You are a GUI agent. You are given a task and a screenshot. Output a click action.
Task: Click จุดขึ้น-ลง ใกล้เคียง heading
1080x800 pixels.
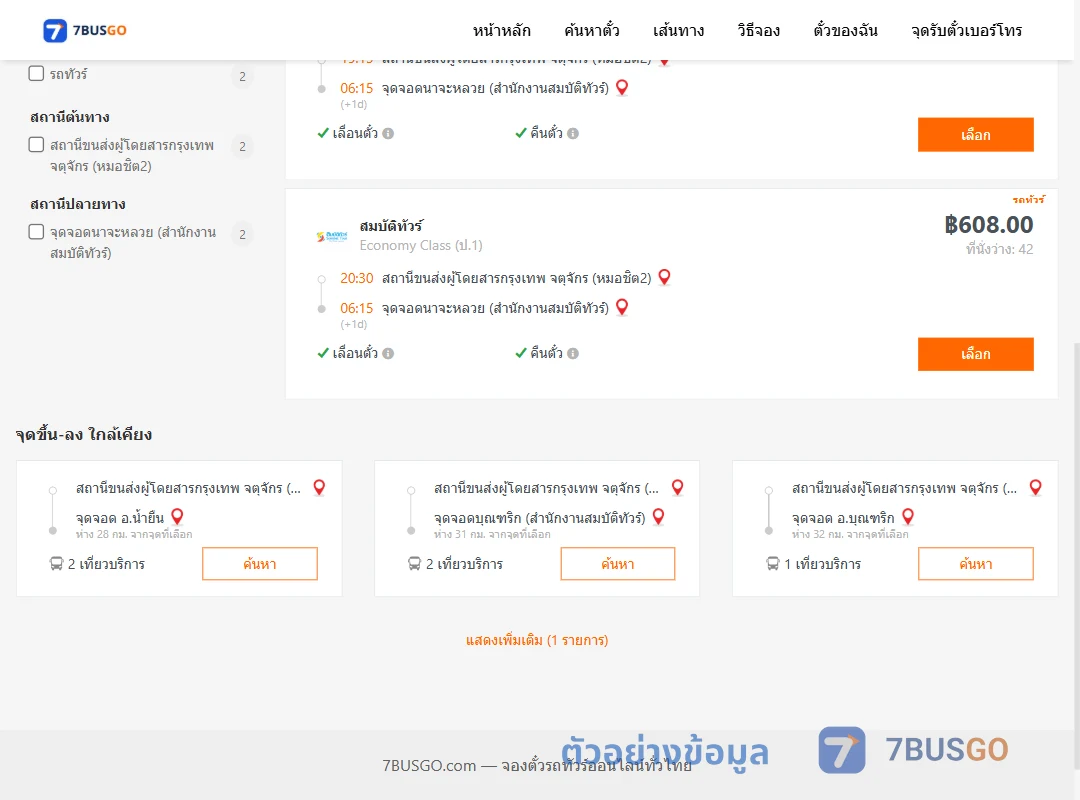[84, 434]
